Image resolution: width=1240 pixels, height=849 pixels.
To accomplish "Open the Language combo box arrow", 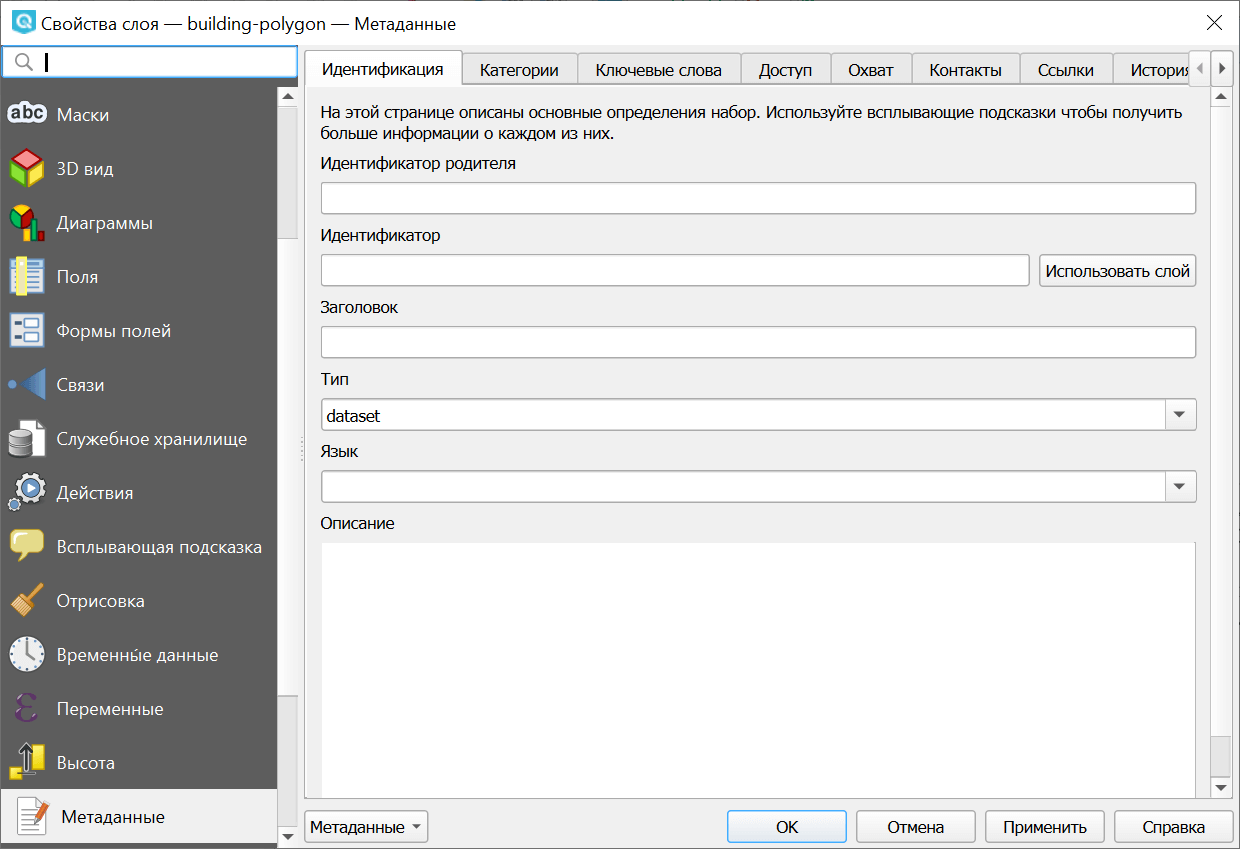I will [x=1181, y=487].
